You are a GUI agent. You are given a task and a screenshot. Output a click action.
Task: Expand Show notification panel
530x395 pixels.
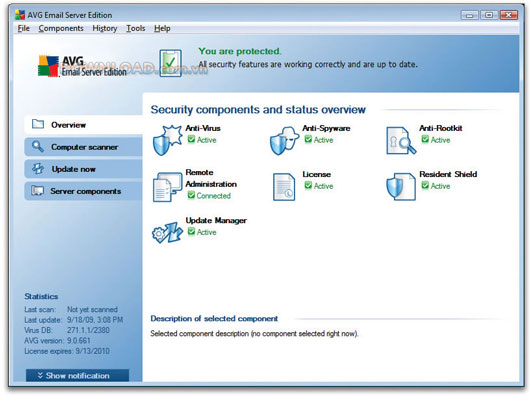coord(77,375)
